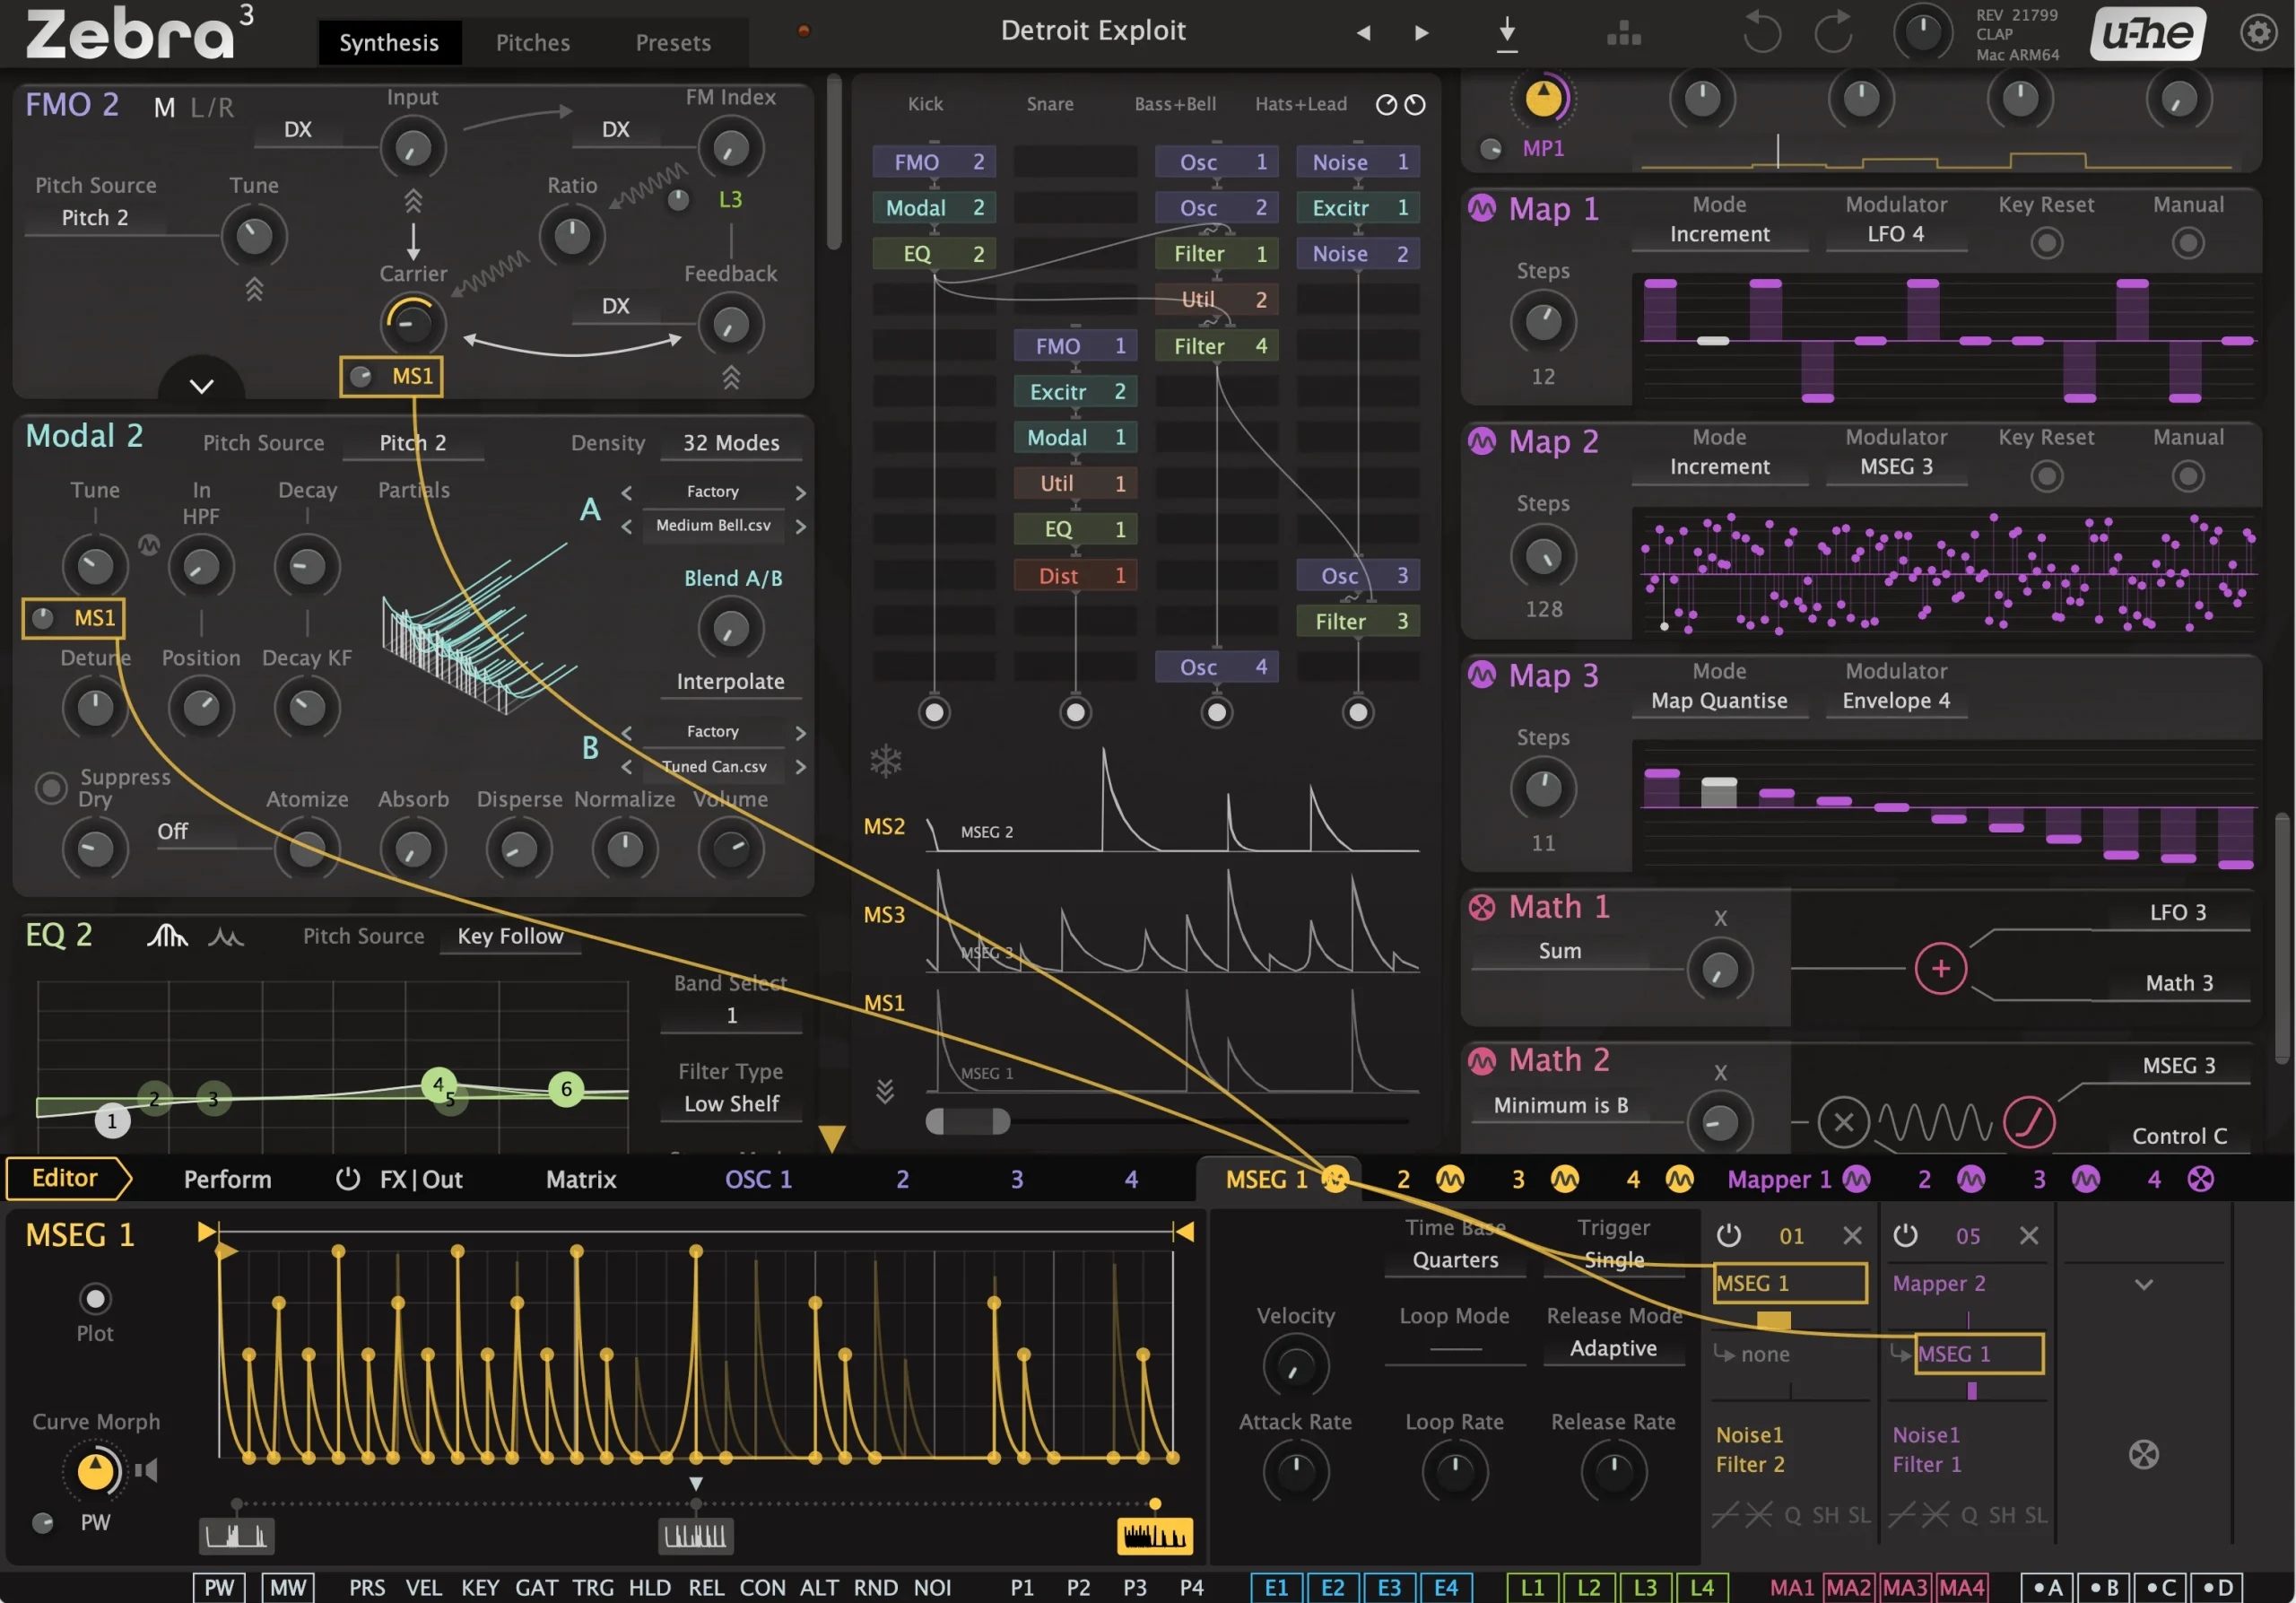Toggle power for matrix slot 01
Screen dimensions: 2296x1603
(x=1729, y=1236)
